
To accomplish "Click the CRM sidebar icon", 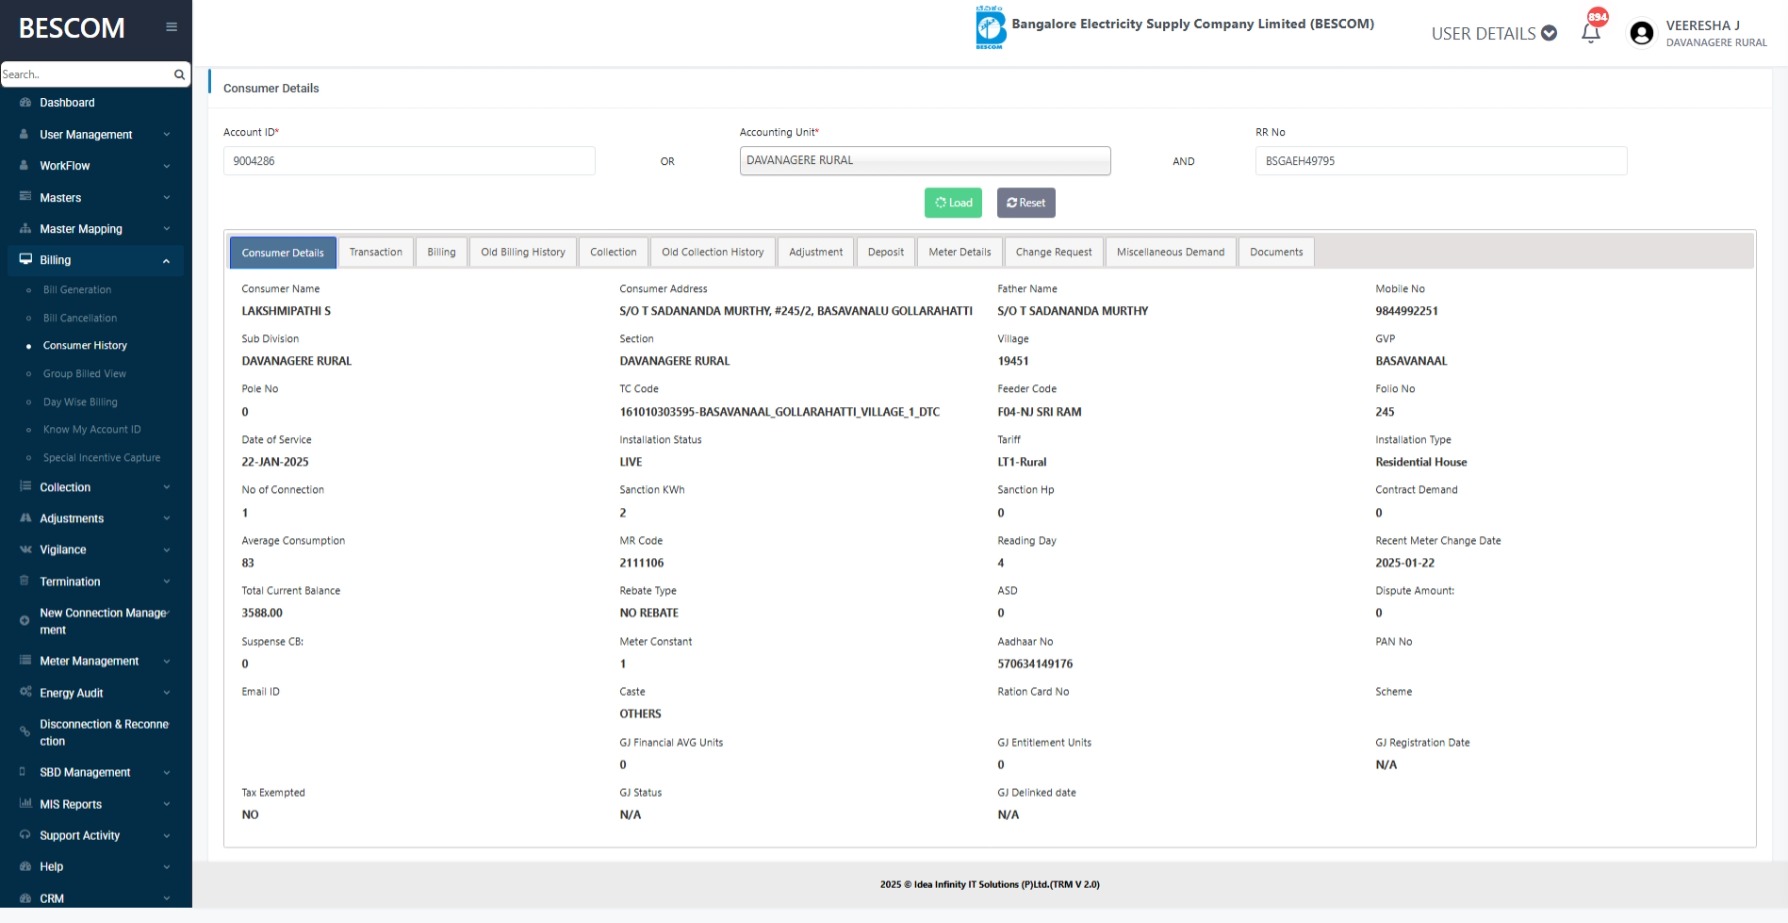I will coord(25,898).
